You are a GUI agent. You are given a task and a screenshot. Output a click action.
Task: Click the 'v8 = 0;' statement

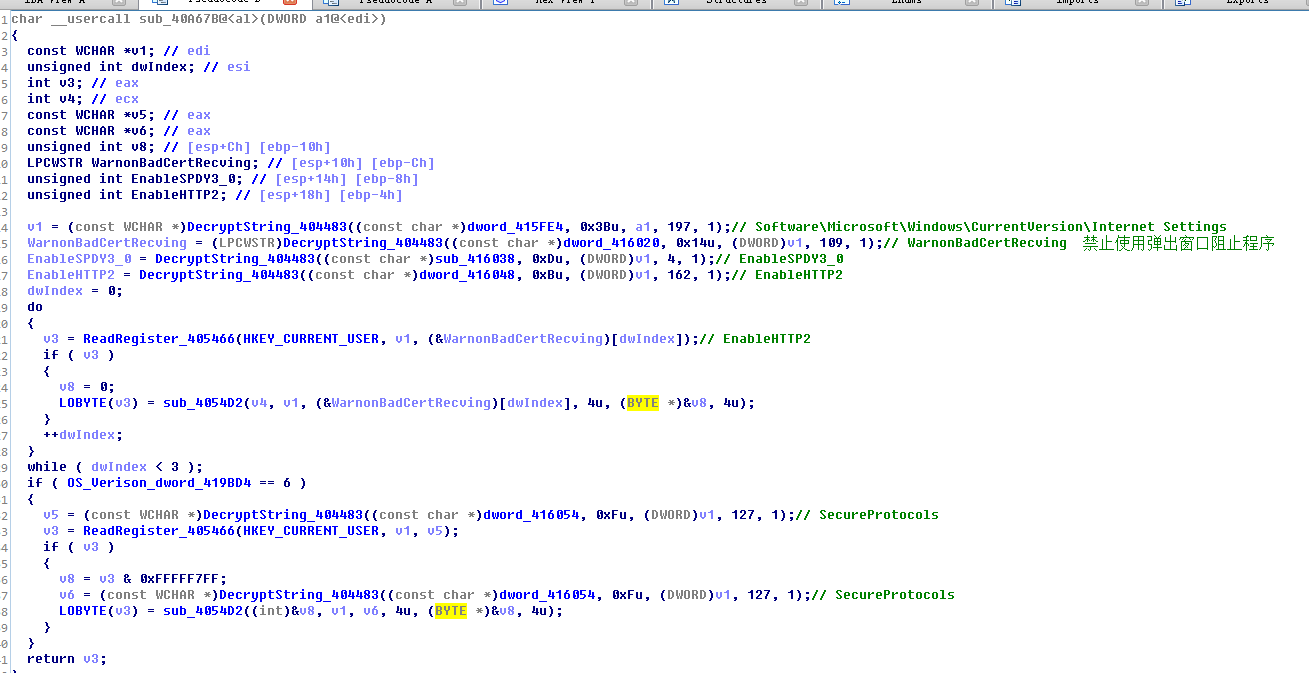tap(87, 387)
